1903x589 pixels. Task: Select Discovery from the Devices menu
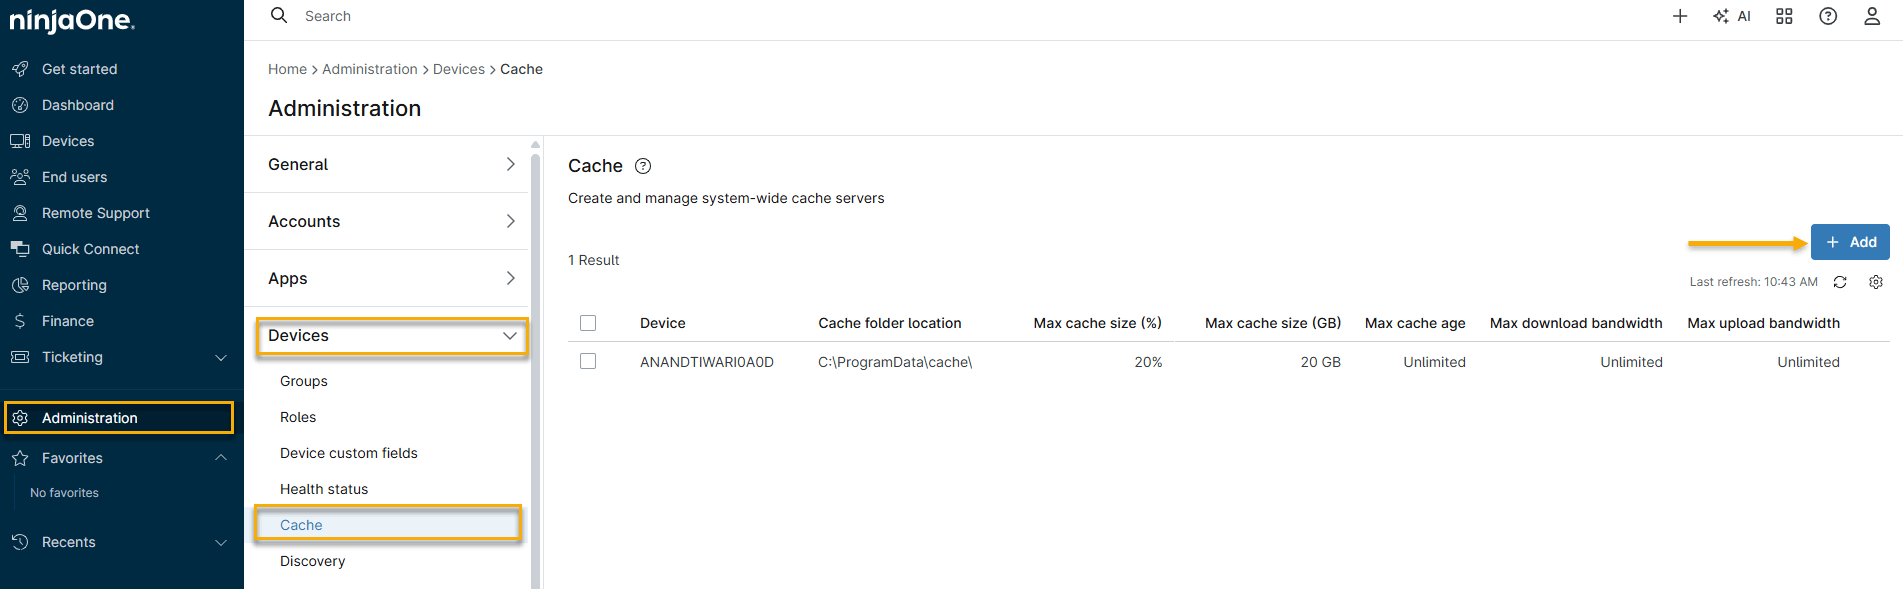[312, 560]
